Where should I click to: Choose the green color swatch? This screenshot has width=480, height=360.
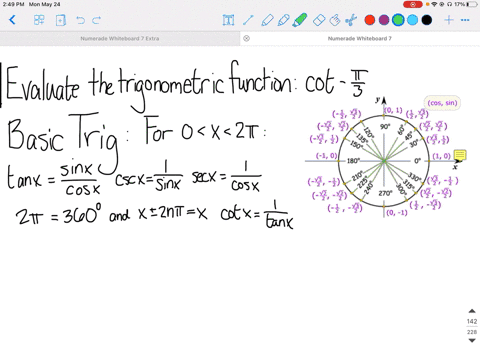click(398, 20)
